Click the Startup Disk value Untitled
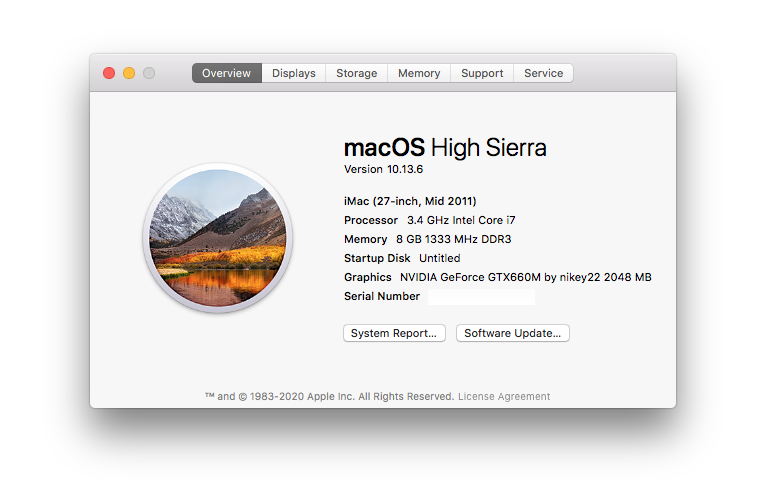 (x=439, y=258)
